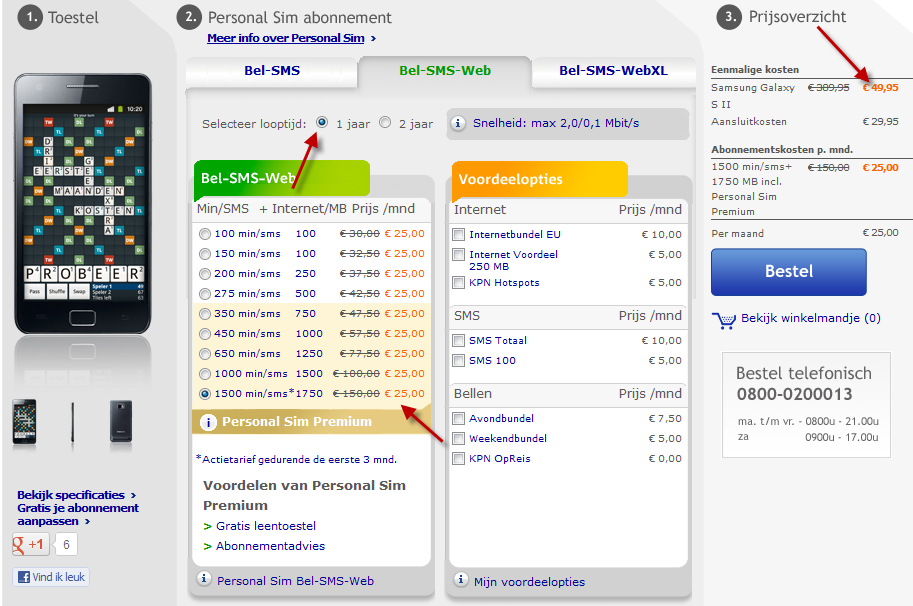Click the SMS Totaal label
Image resolution: width=913 pixels, height=606 pixels.
(x=498, y=341)
